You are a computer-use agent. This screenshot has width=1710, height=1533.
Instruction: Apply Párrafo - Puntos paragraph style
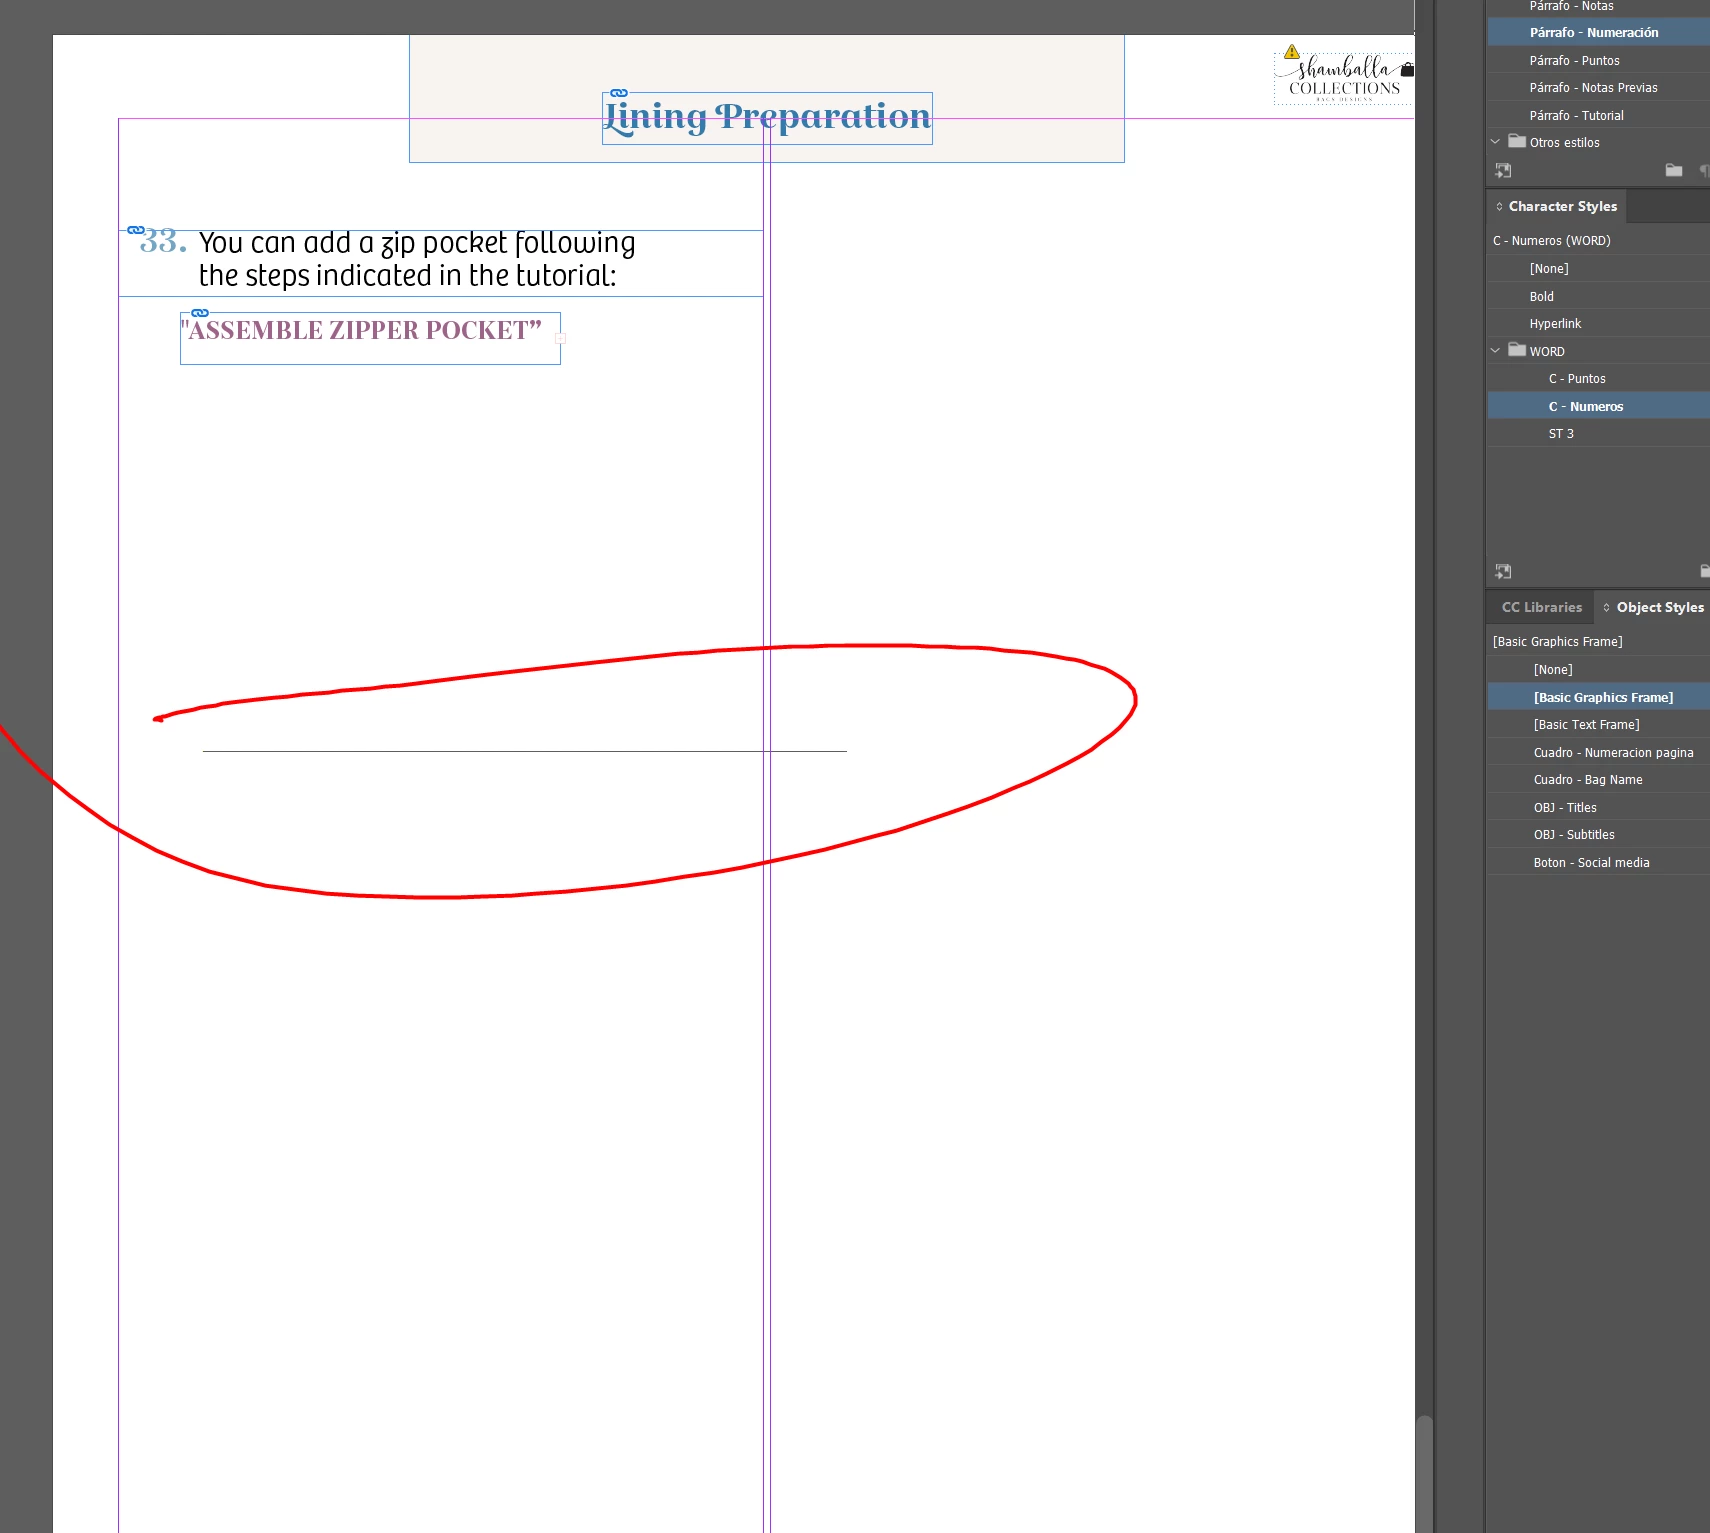point(1598,61)
